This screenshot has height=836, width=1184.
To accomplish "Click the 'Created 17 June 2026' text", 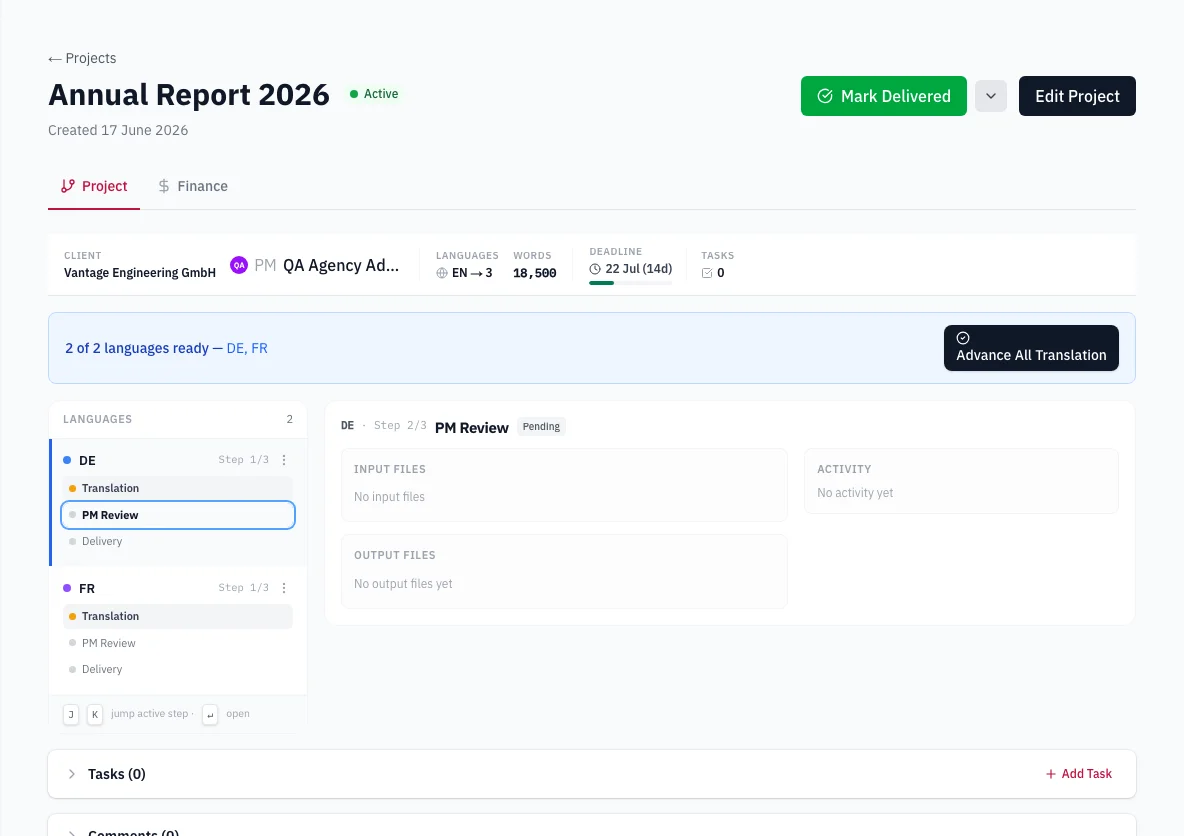I will click(x=118, y=130).
